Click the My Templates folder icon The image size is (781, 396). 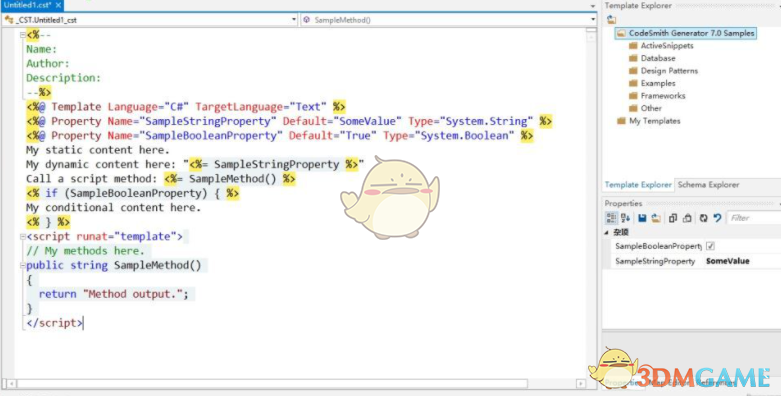pyautogui.click(x=621, y=121)
